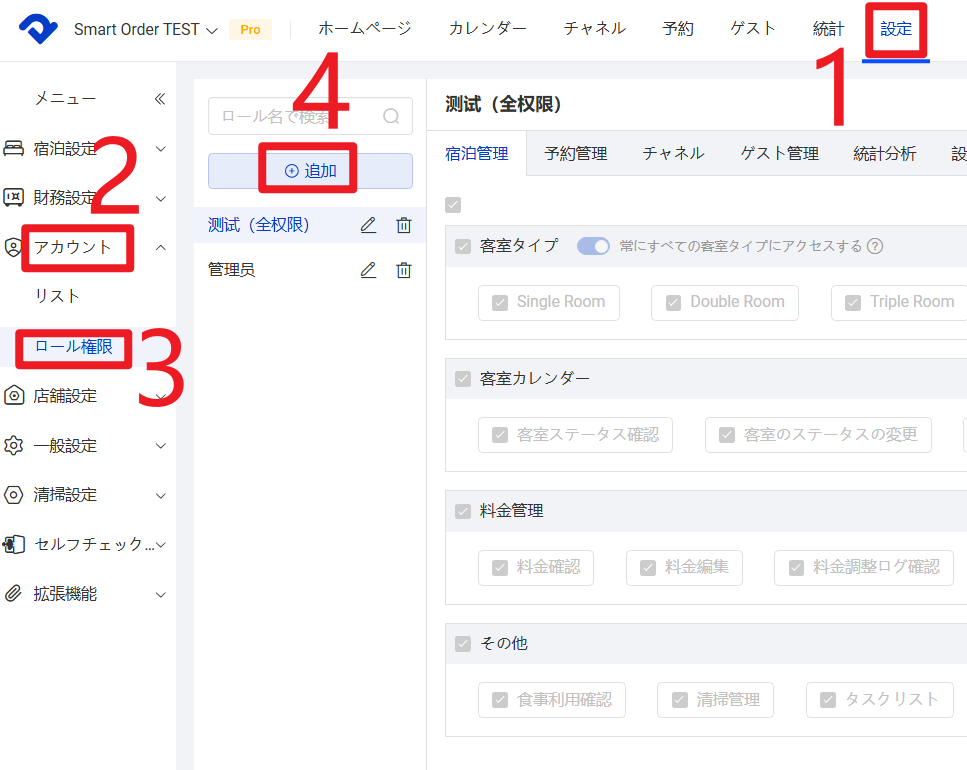967x770 pixels.
Task: Toggle the 料金管理 section checkbox
Action: [463, 511]
